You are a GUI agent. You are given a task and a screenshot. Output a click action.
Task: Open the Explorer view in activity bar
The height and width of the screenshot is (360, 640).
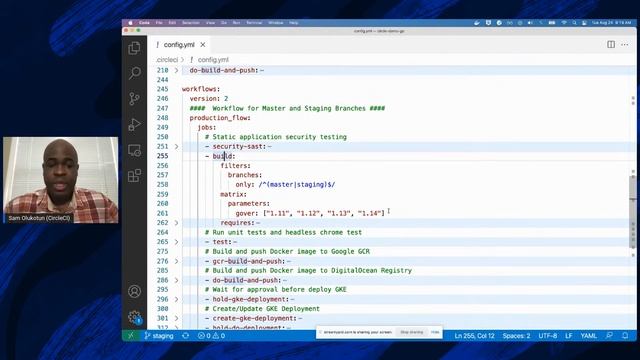pyautogui.click(x=134, y=48)
